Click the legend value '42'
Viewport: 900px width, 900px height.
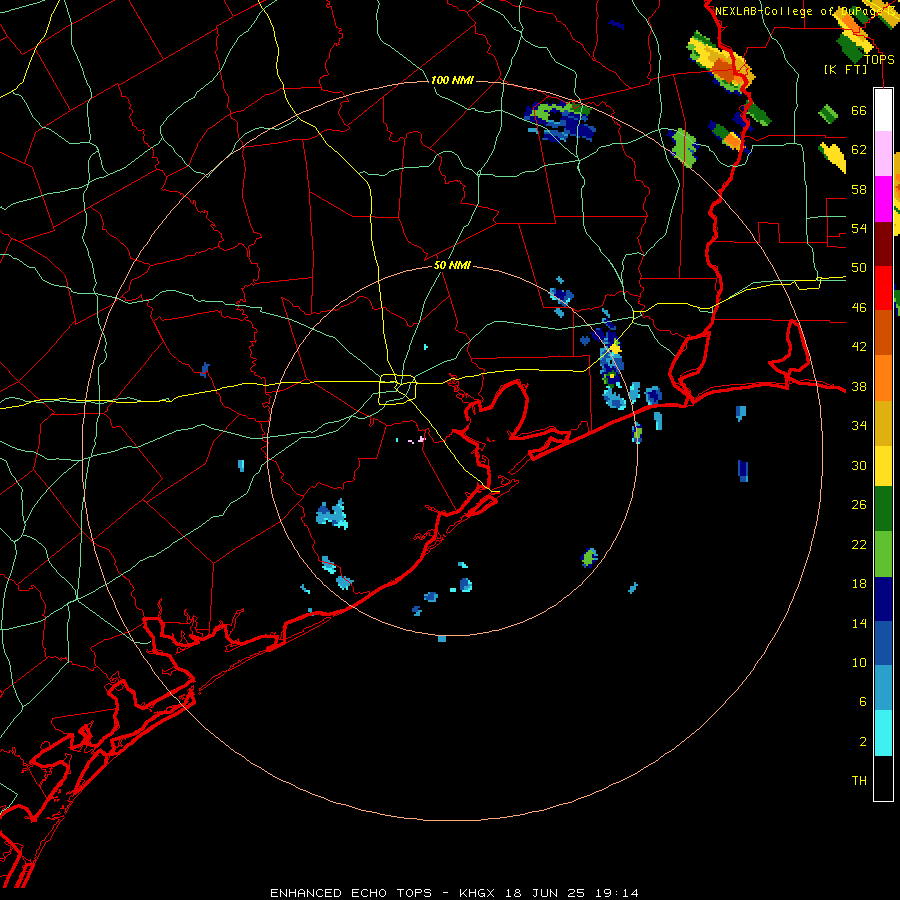[x=859, y=347]
